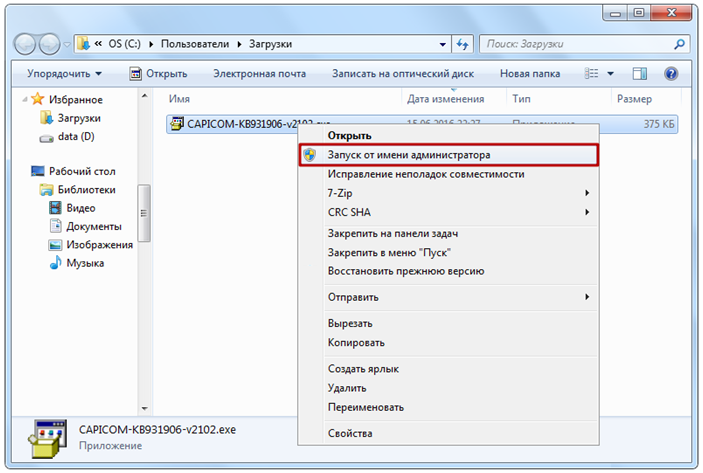Select Свойства in the context menu
The image size is (703, 473).
[x=350, y=433]
